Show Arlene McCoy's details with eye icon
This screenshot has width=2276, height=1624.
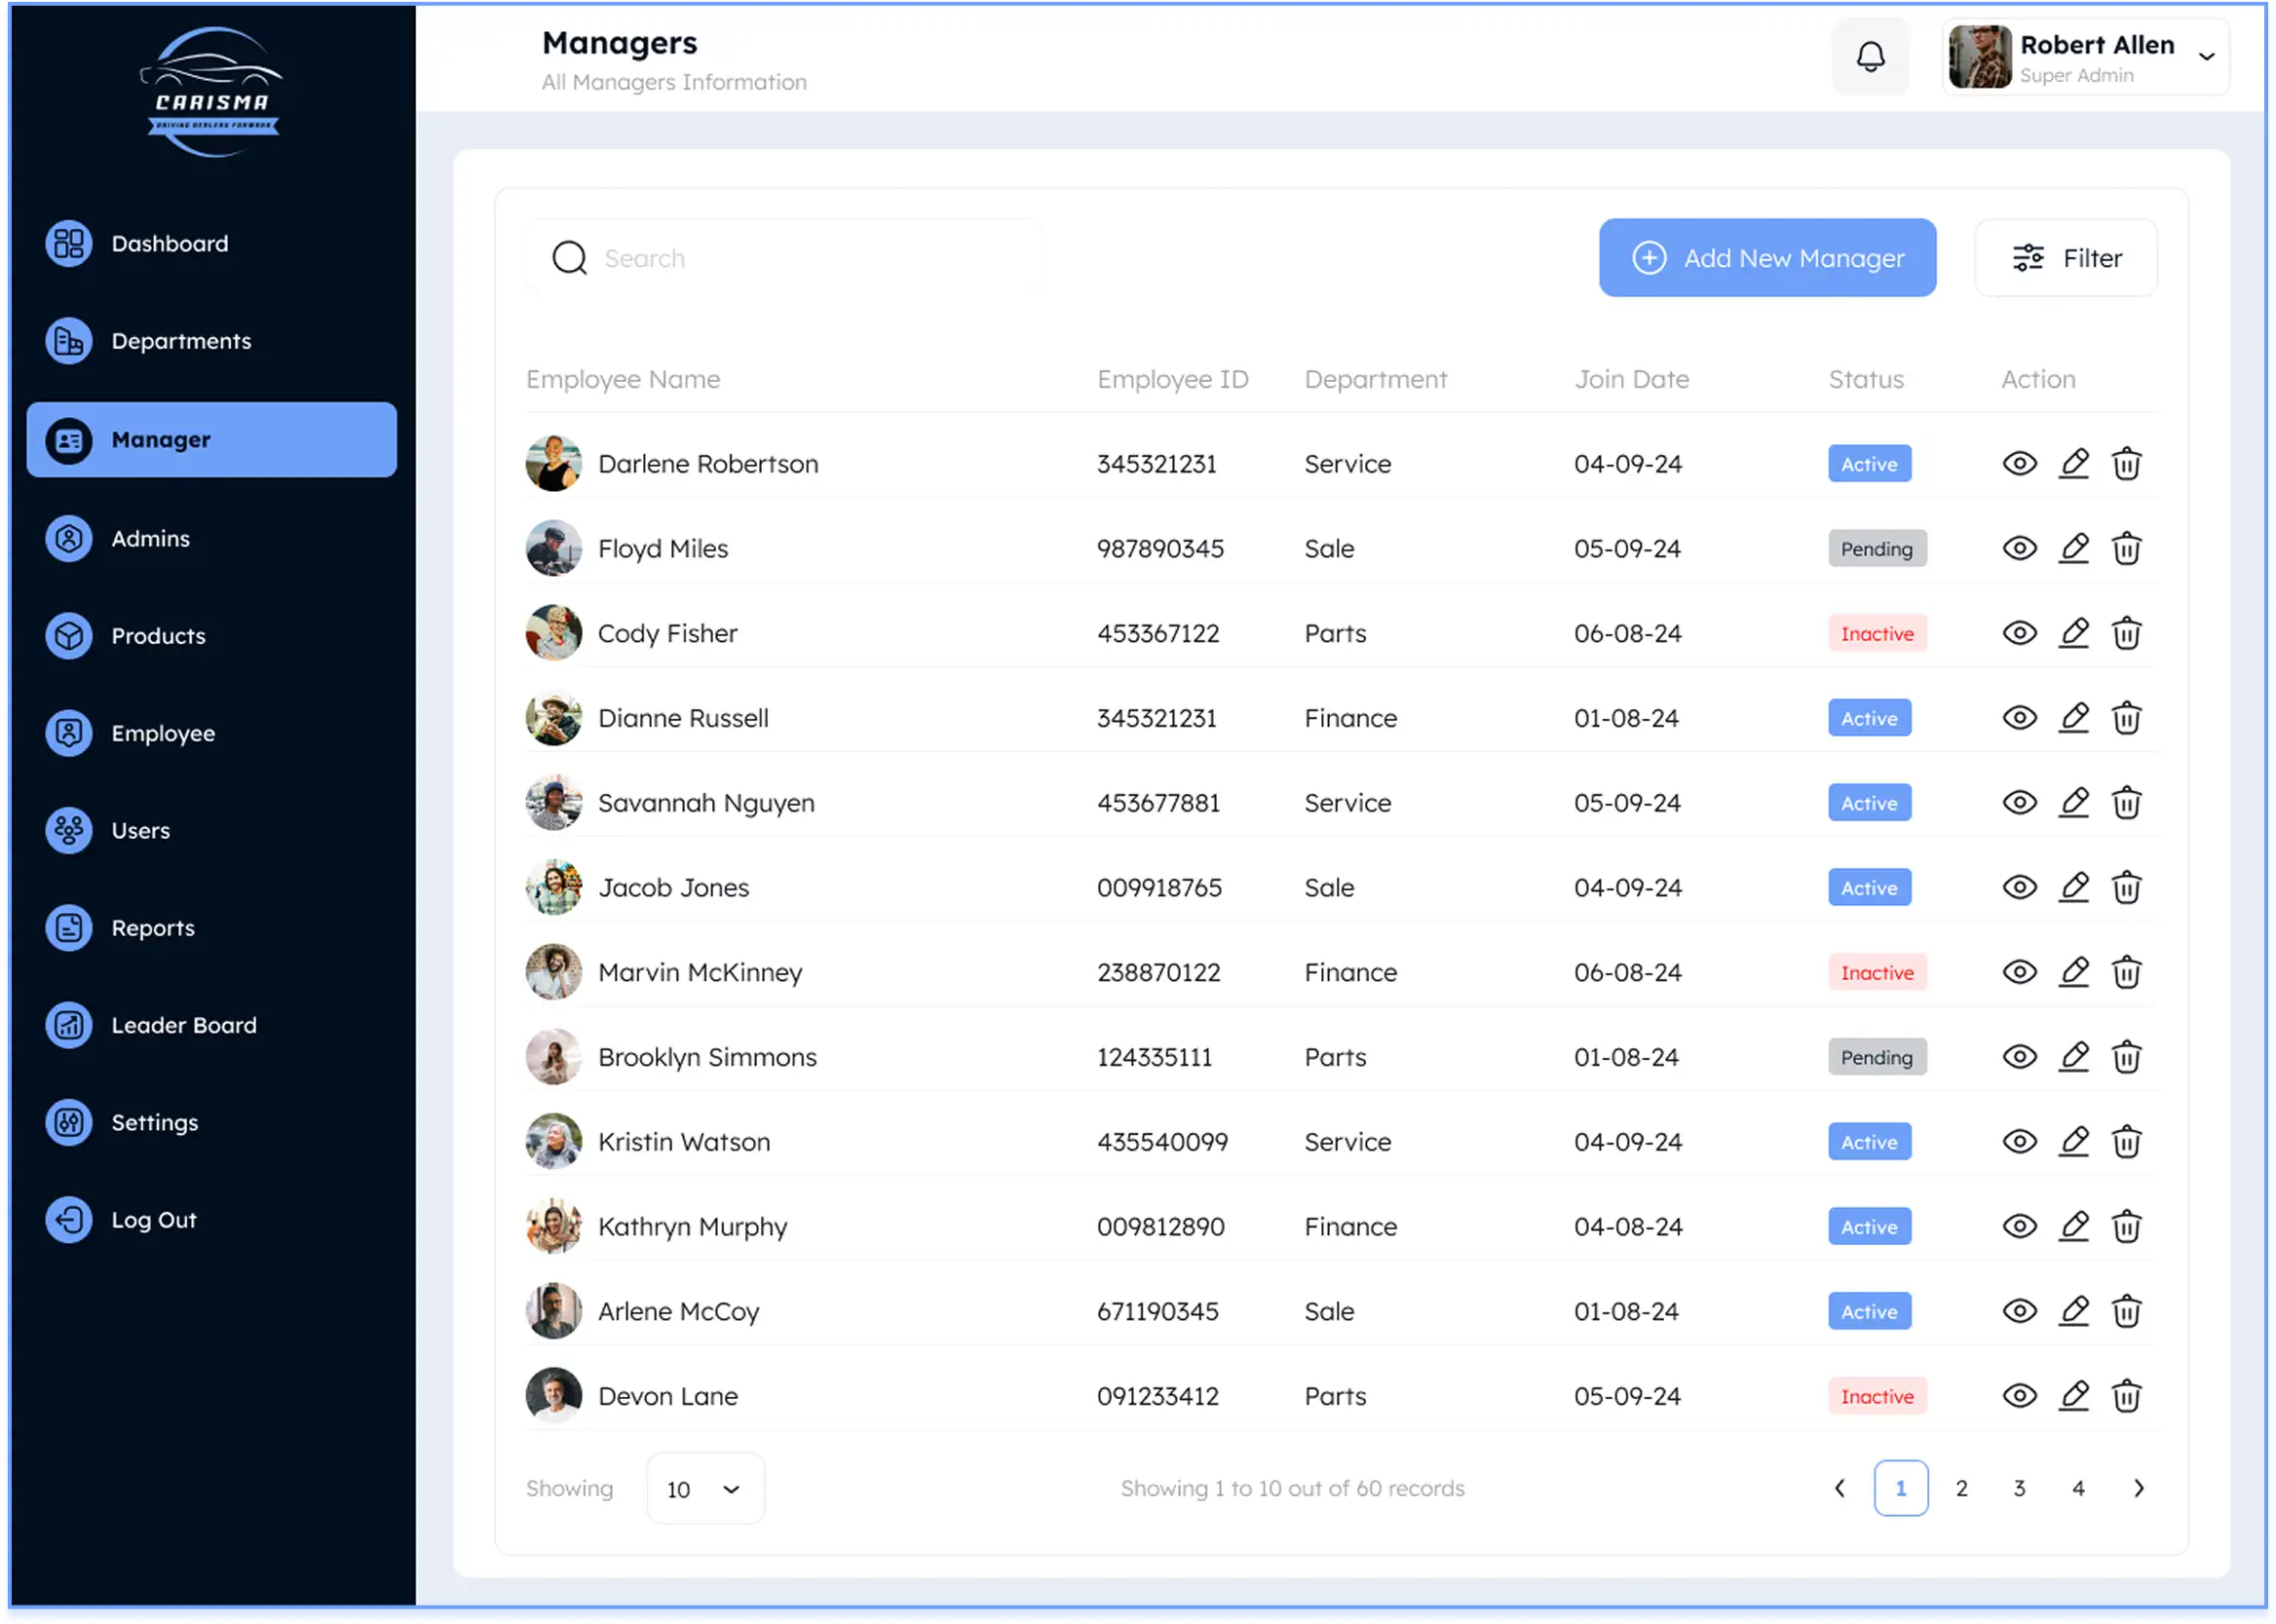click(2019, 1311)
